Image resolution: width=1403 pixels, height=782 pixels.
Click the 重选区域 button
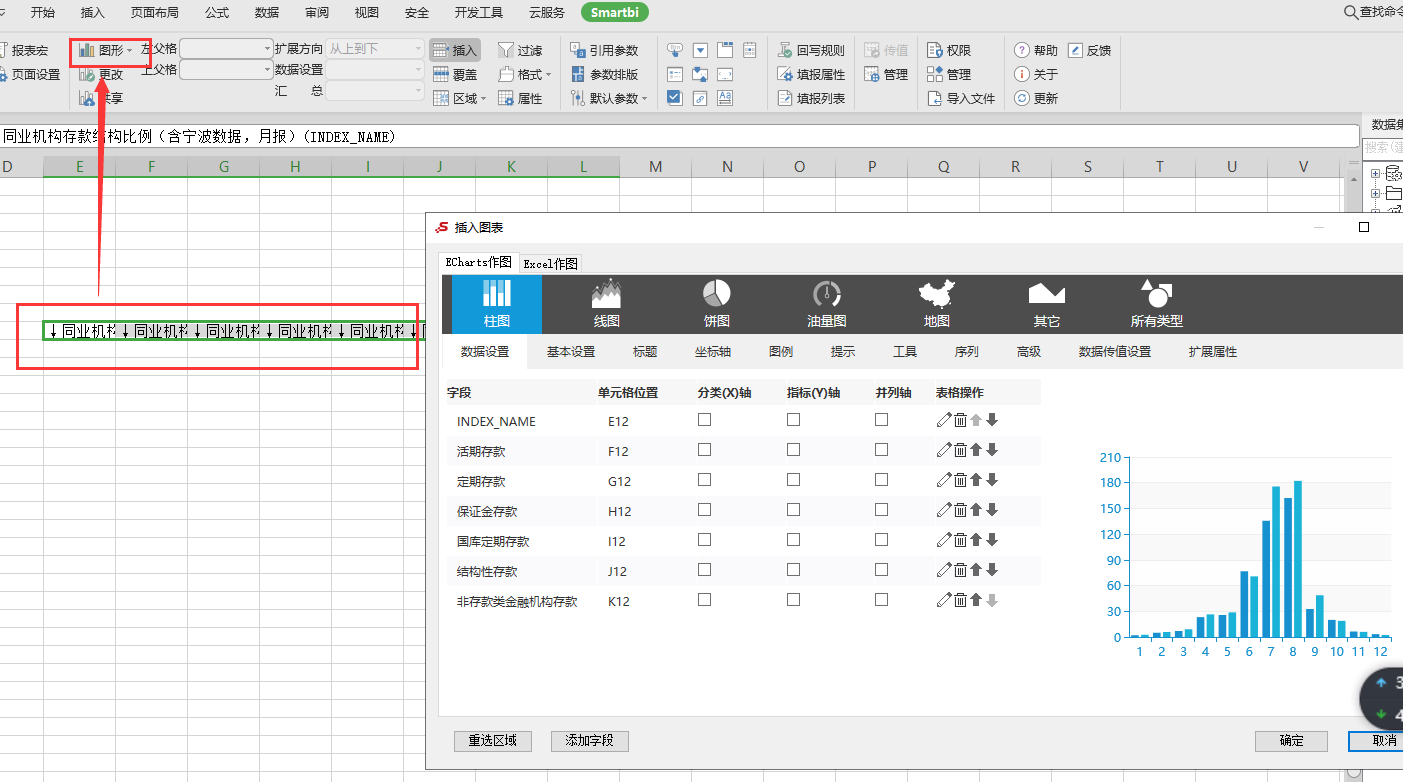pos(493,741)
